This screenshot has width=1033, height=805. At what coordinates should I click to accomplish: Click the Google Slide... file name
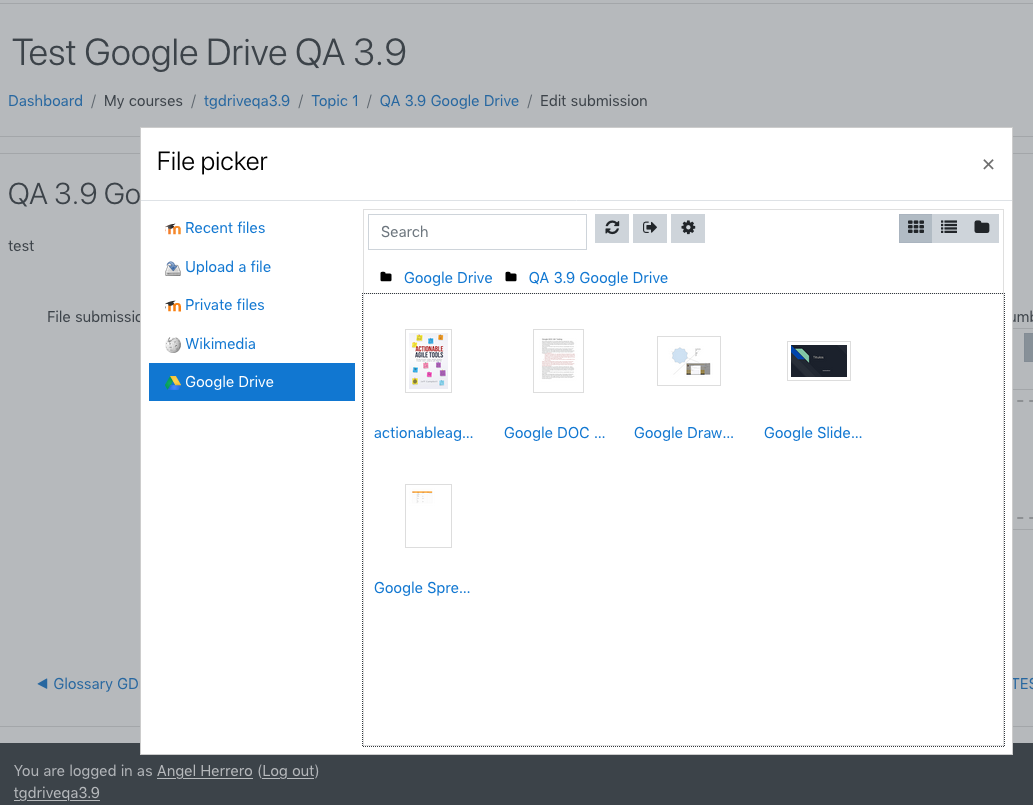coord(813,433)
